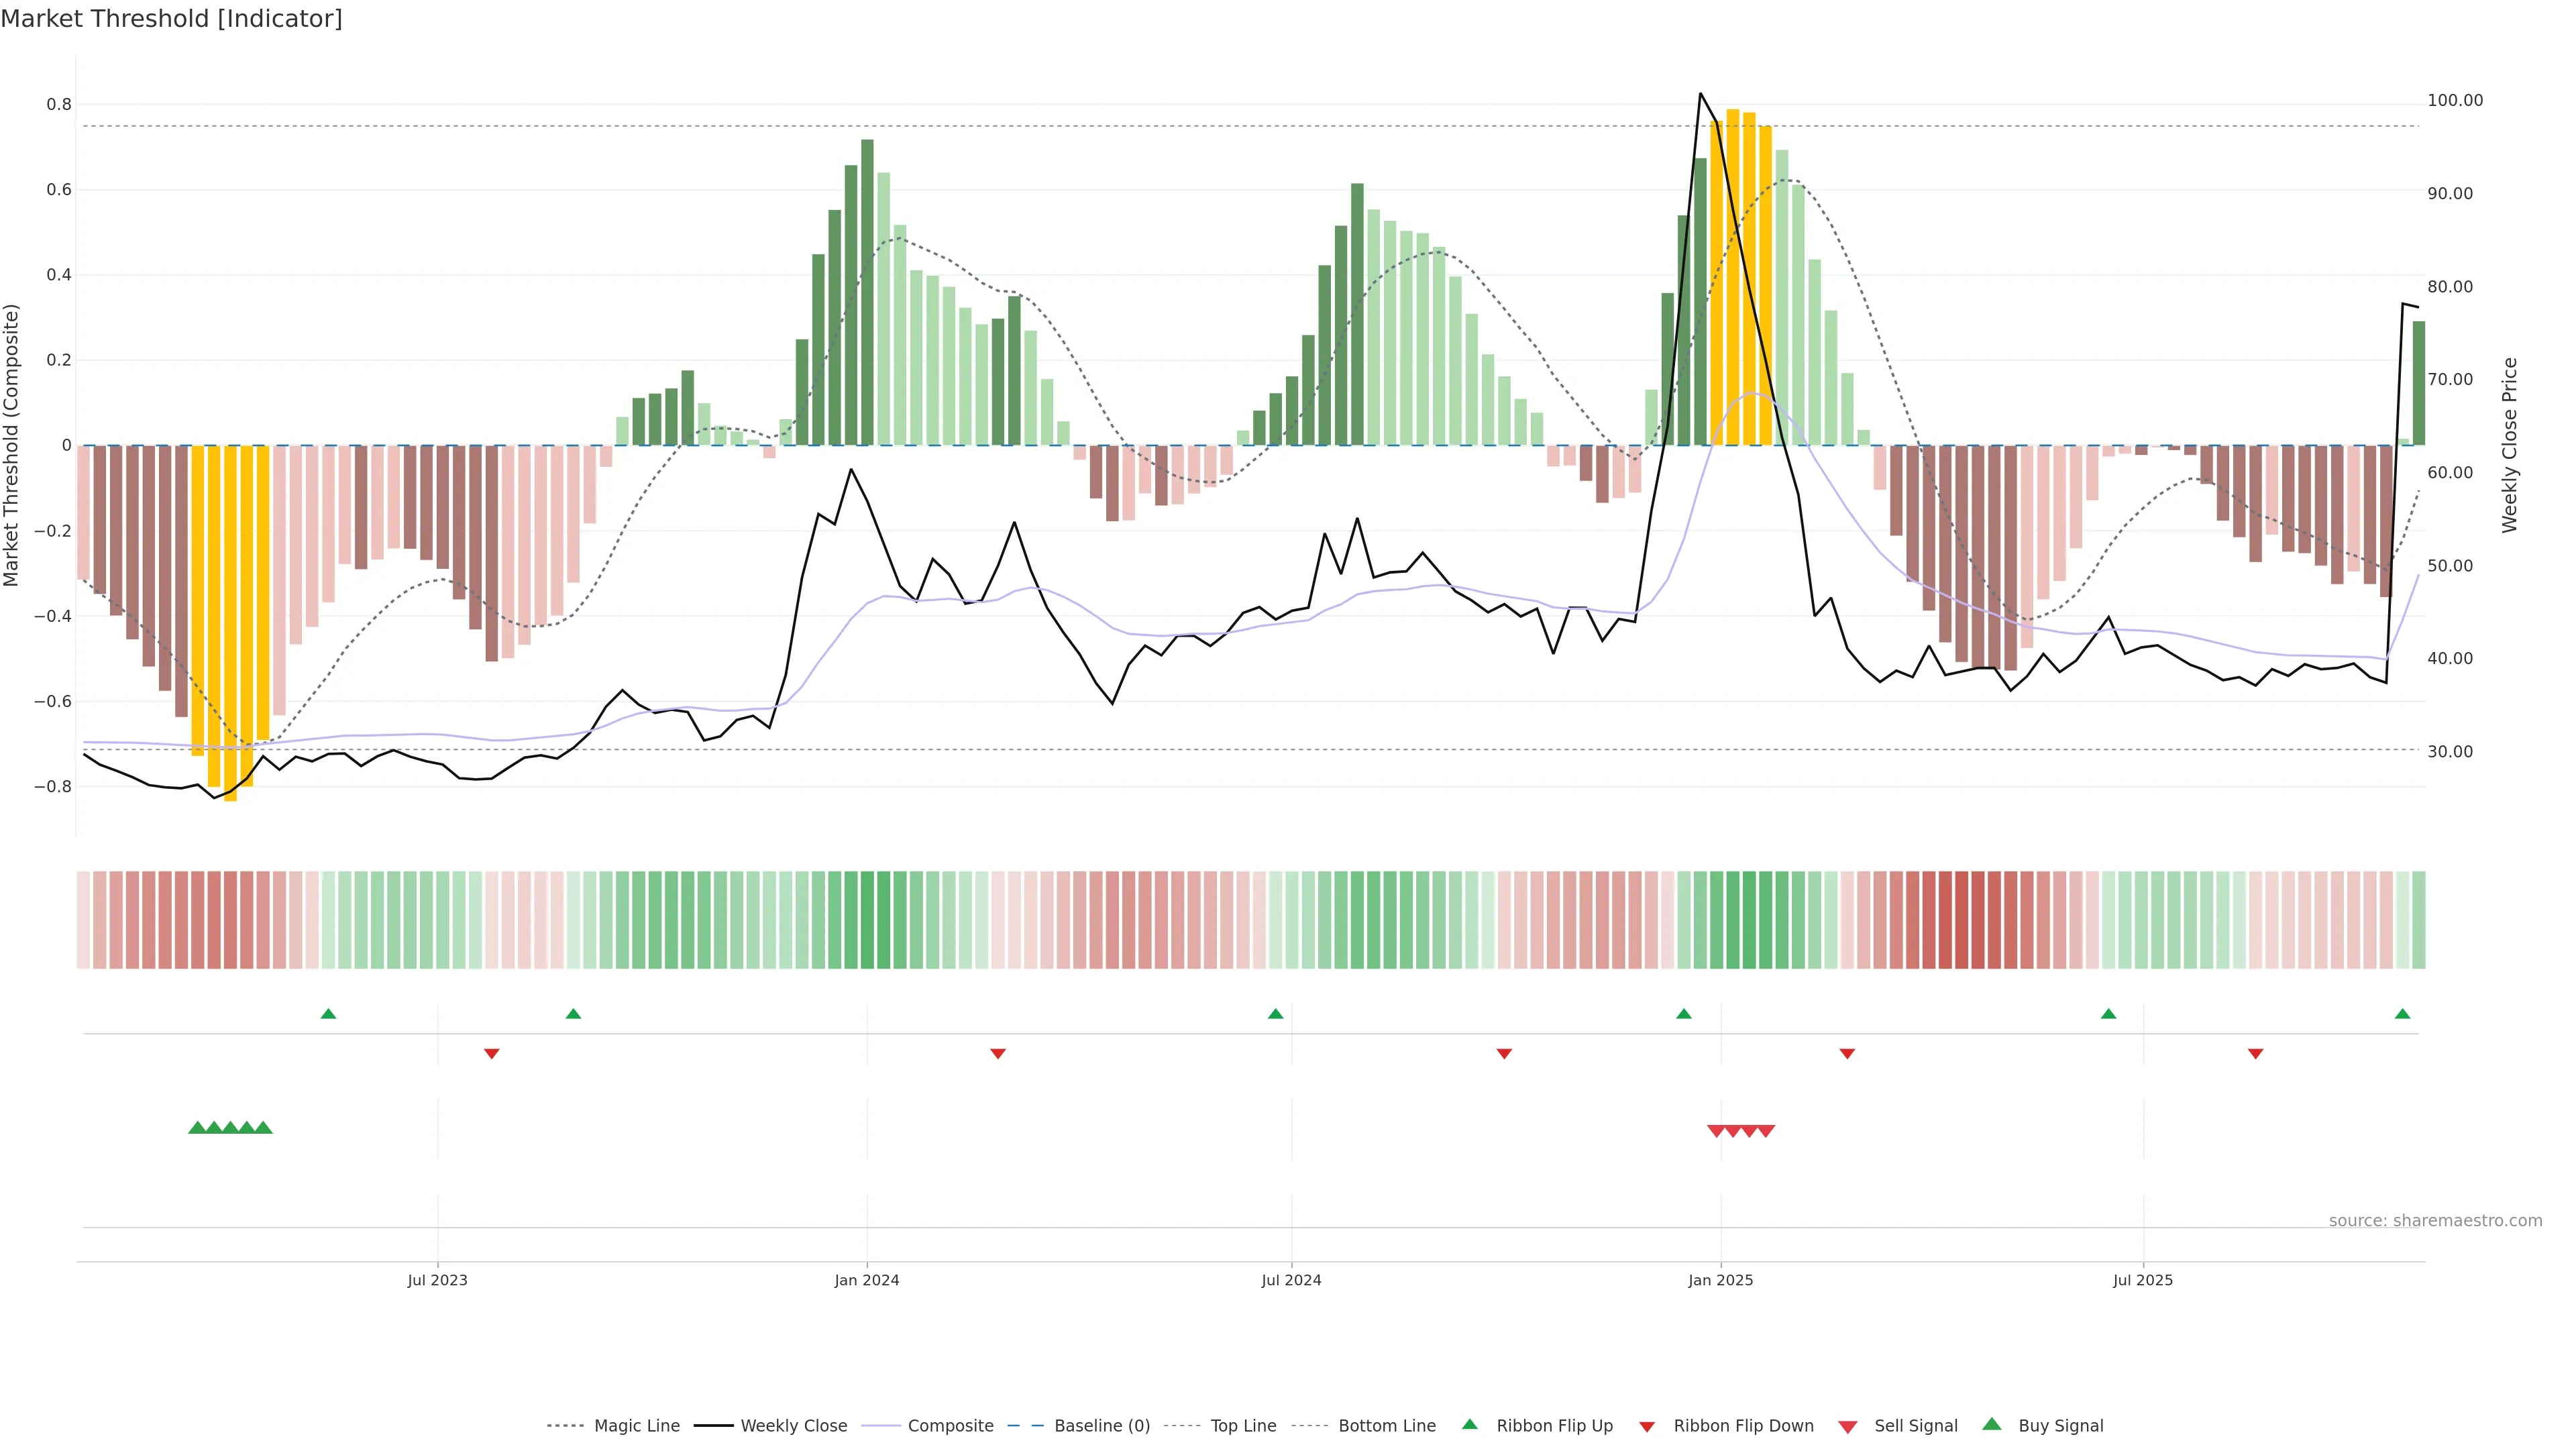
Task: Click the leftmost green Ribbon Flip Up marker
Action: pos(328,1014)
